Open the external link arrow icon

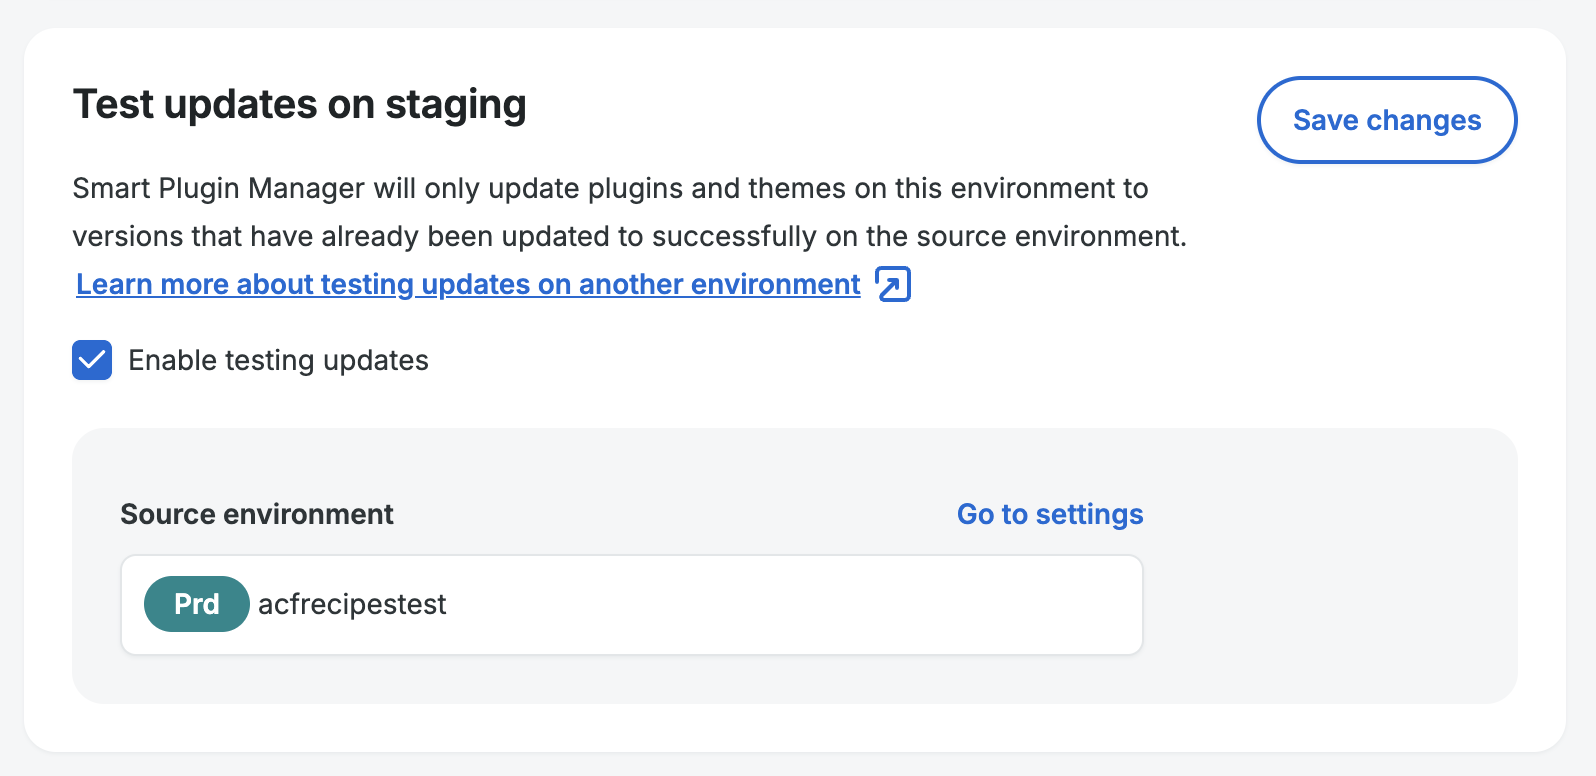pos(893,284)
